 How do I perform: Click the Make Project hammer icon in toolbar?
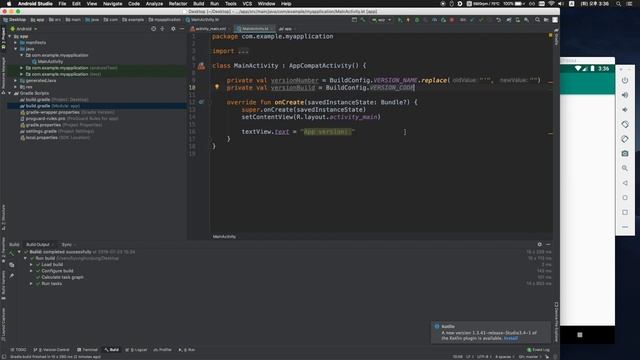coord(362,20)
